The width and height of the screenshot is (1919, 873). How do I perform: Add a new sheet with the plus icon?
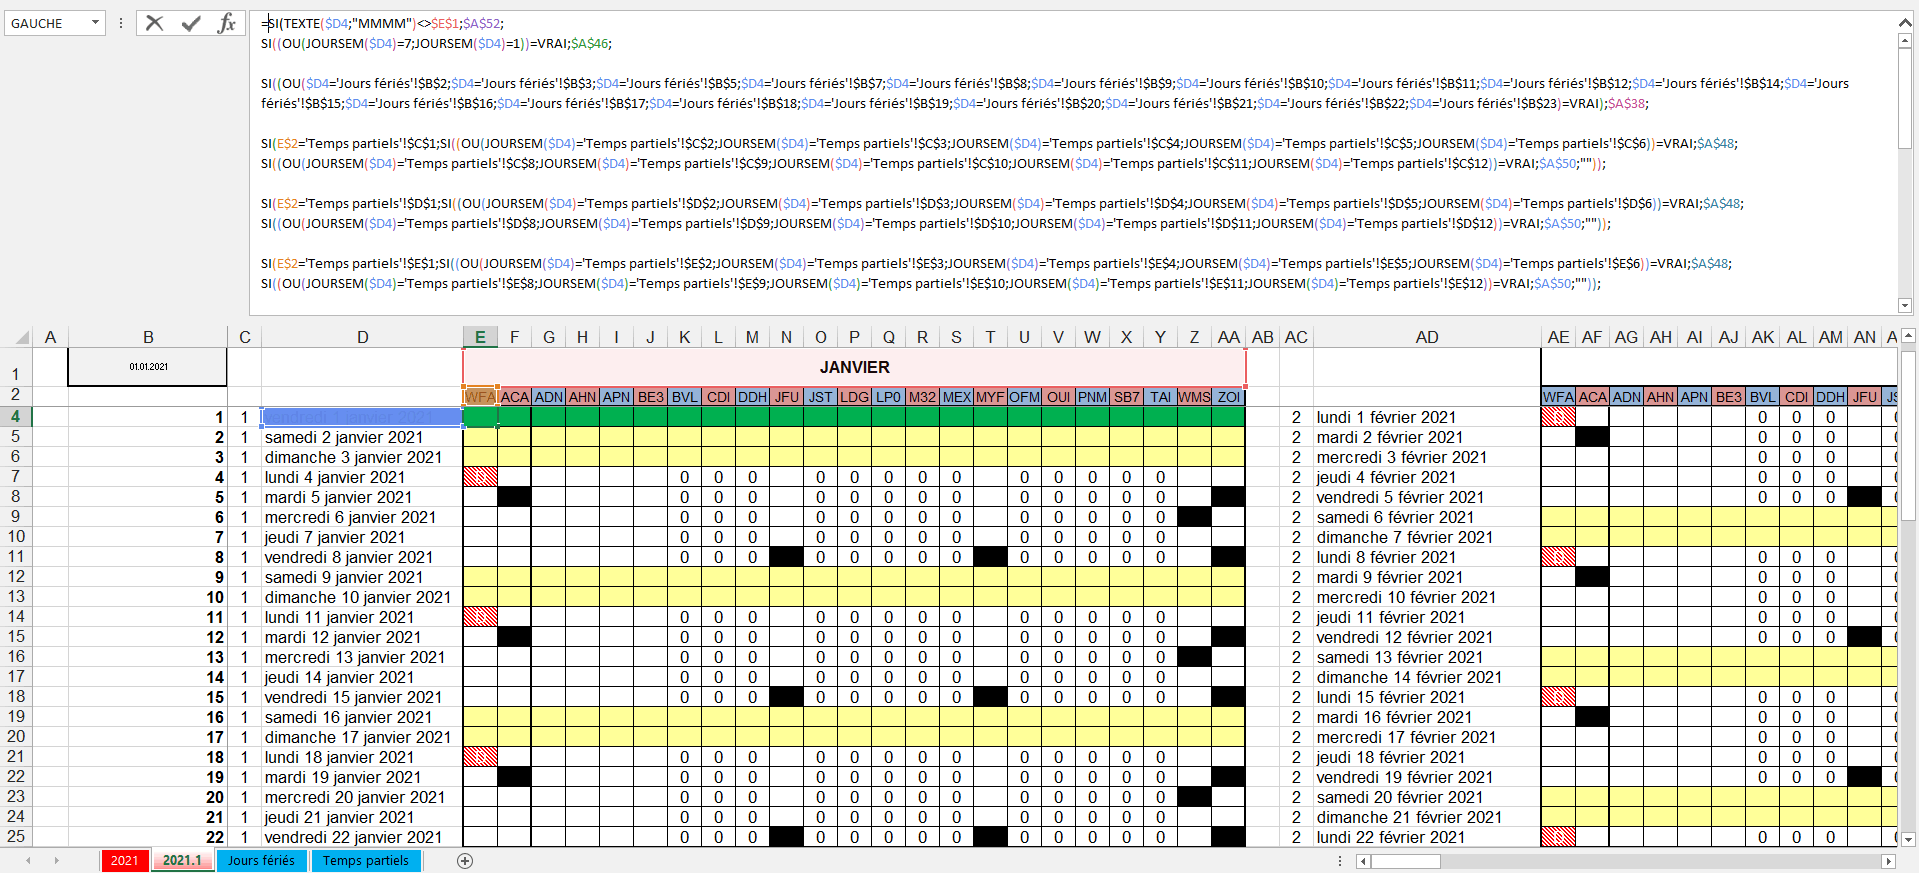[465, 861]
